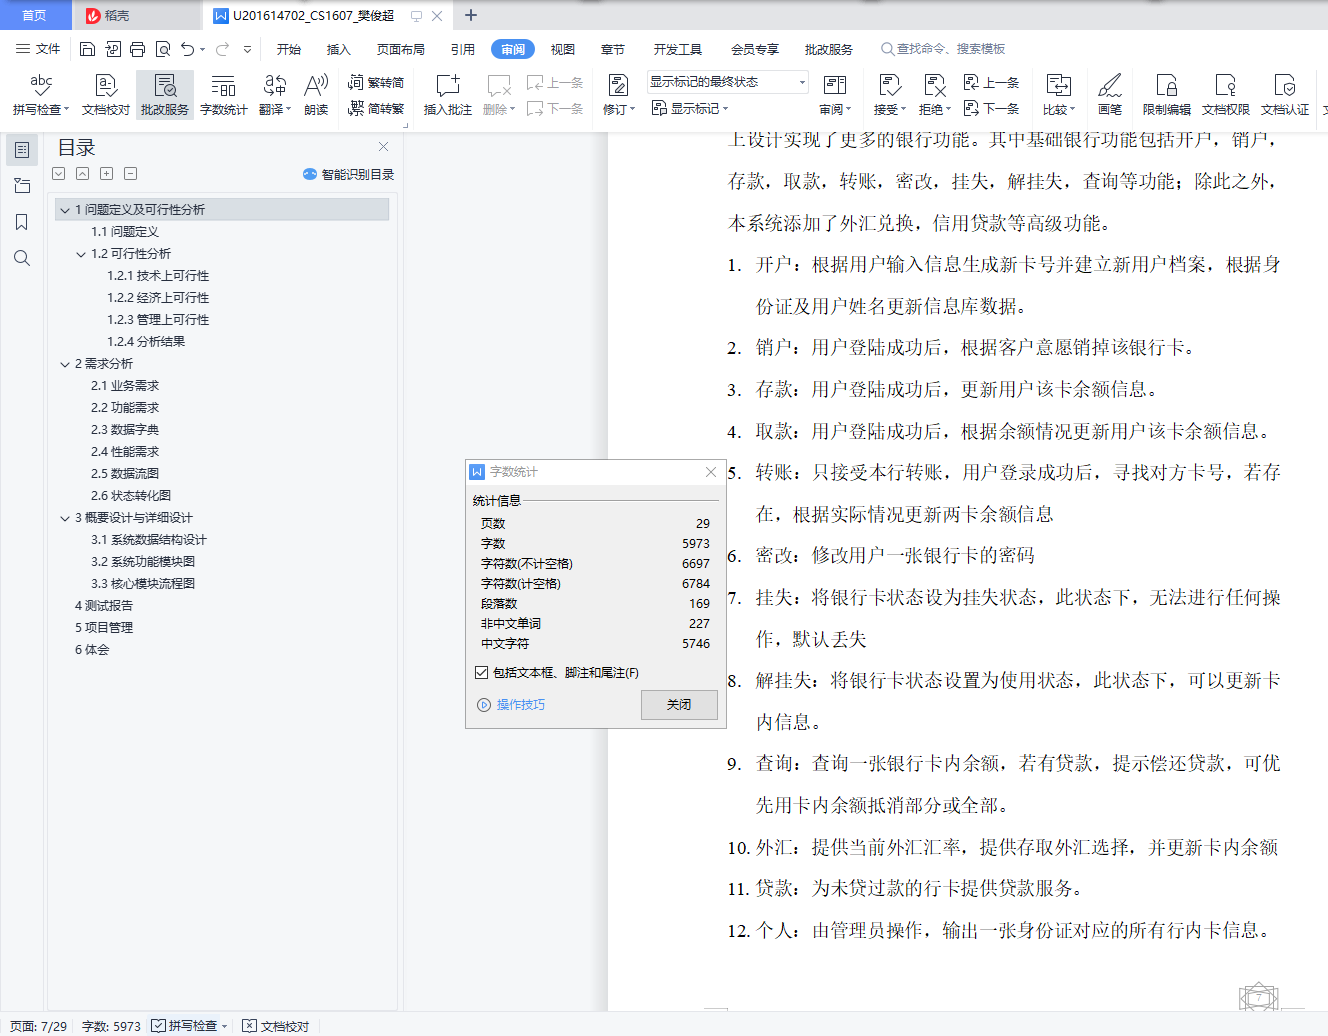This screenshot has height=1036, width=1328.
Task: Toggle 拼写检查 checkbox in status bar
Action: point(158,1026)
